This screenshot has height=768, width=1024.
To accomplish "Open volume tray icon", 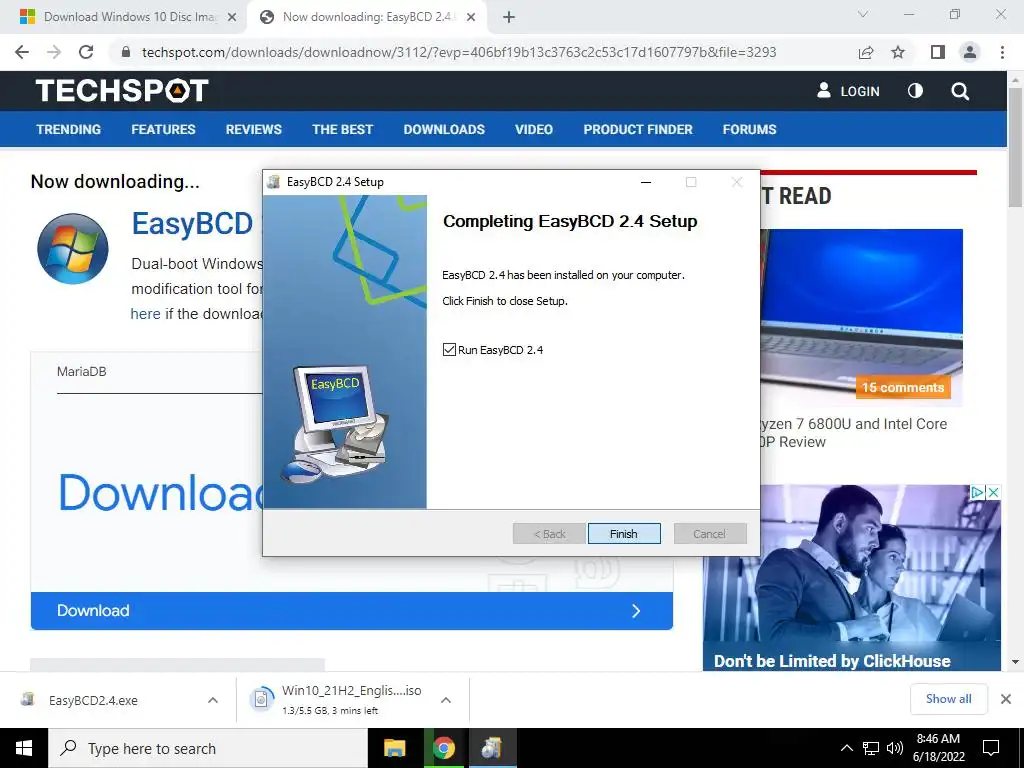I will click(x=895, y=748).
